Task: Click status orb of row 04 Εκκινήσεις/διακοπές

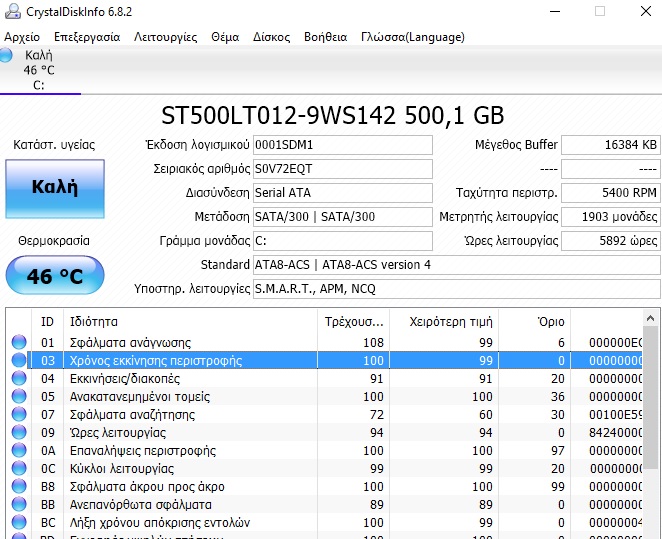Action: point(19,378)
